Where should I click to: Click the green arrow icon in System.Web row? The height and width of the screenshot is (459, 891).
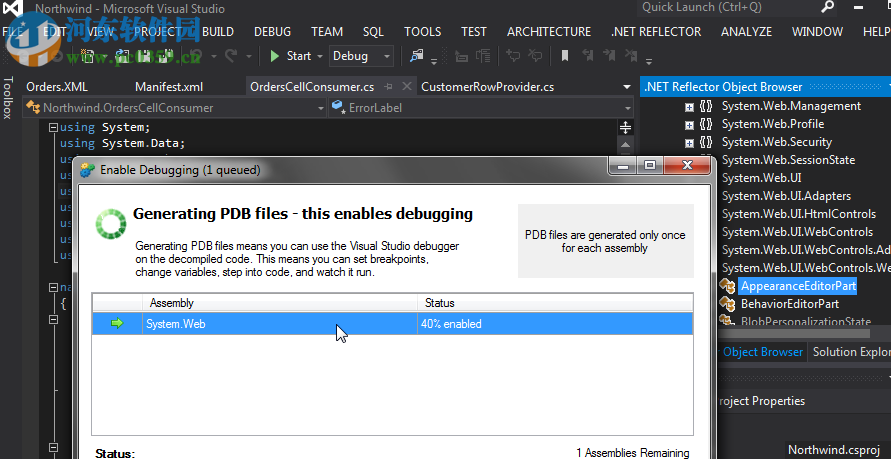(117, 323)
